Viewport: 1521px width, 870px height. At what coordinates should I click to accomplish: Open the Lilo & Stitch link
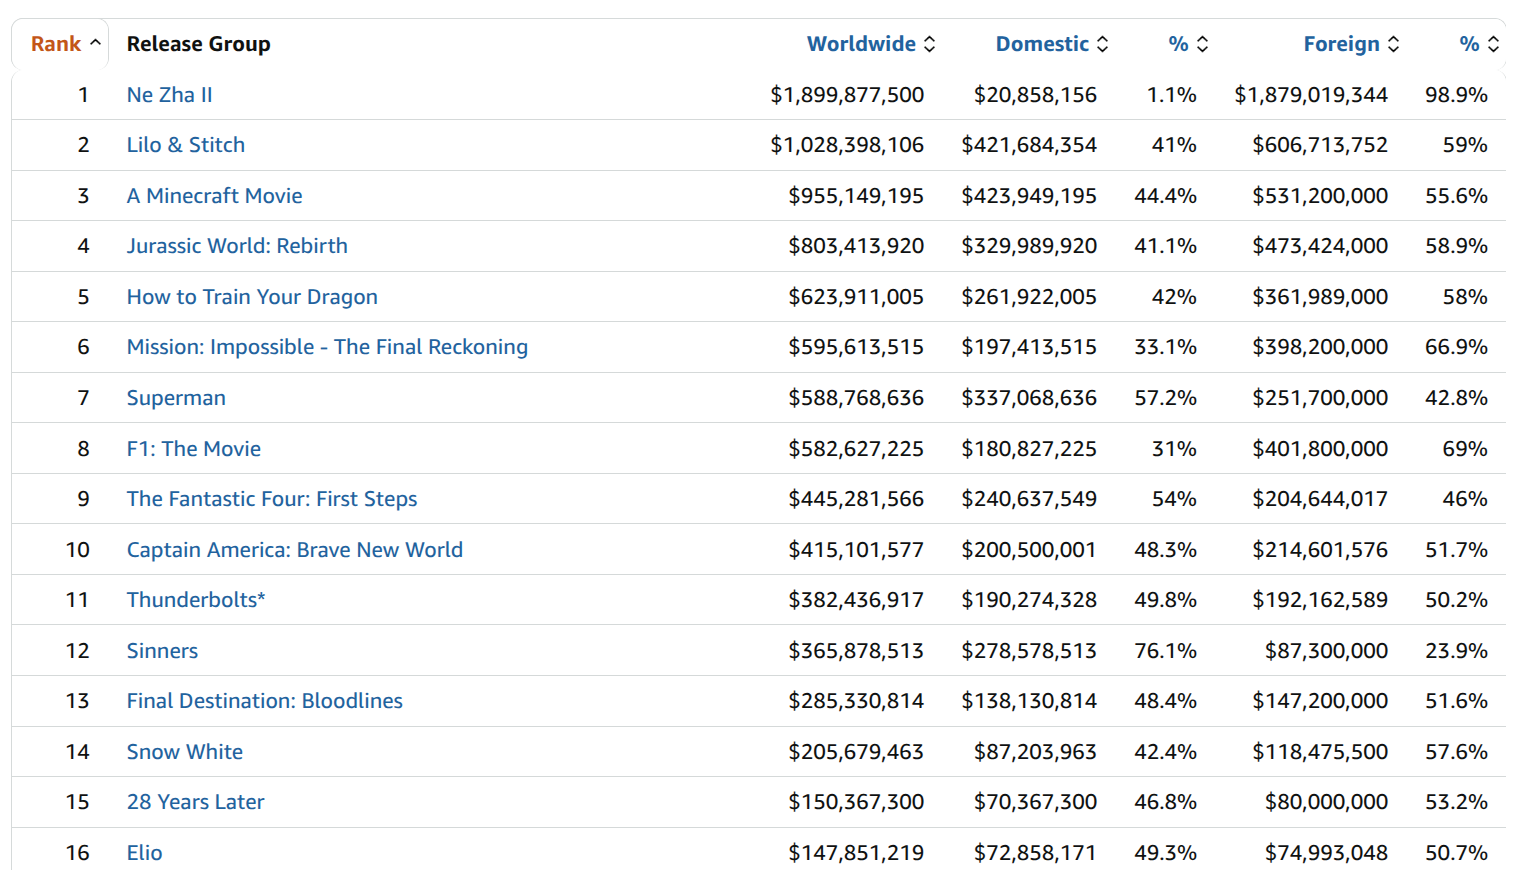[186, 145]
